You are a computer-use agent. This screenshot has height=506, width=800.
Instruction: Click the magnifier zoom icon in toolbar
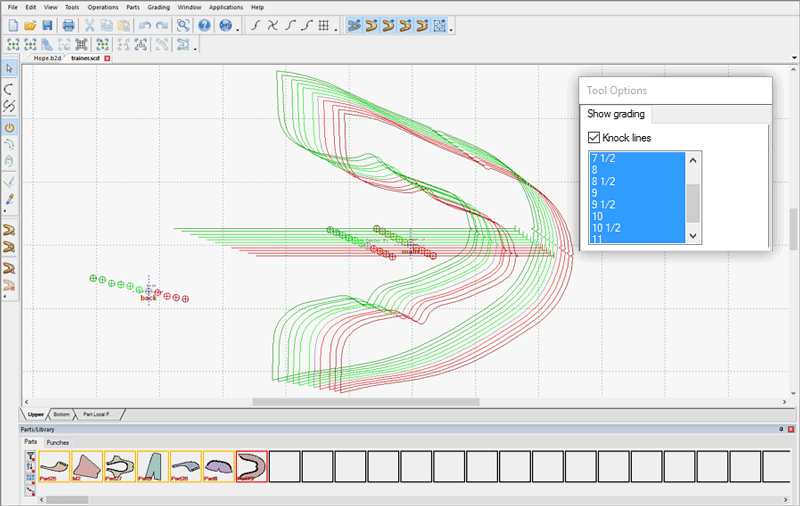pos(183,26)
